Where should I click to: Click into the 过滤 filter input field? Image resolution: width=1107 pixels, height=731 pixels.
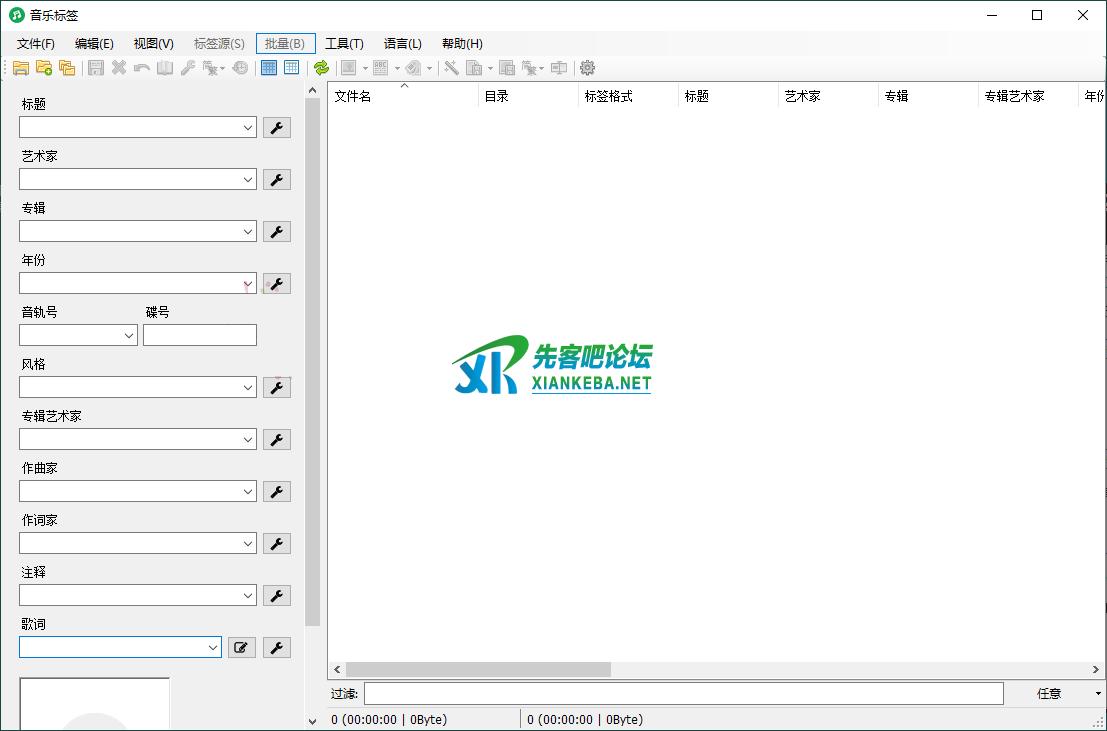point(683,694)
